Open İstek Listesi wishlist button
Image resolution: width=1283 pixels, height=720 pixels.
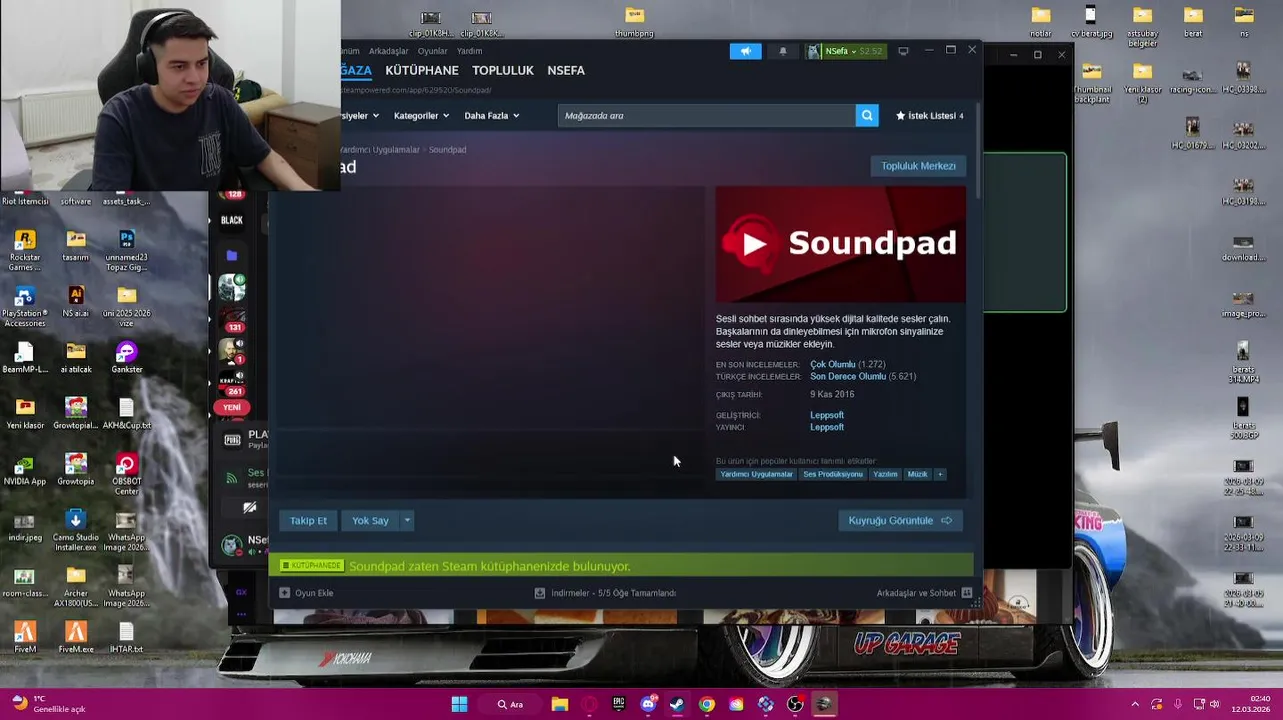[x=930, y=116]
